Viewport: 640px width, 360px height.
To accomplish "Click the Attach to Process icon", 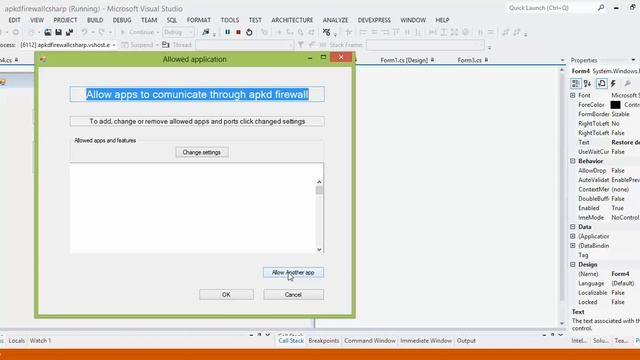I will tap(206, 32).
